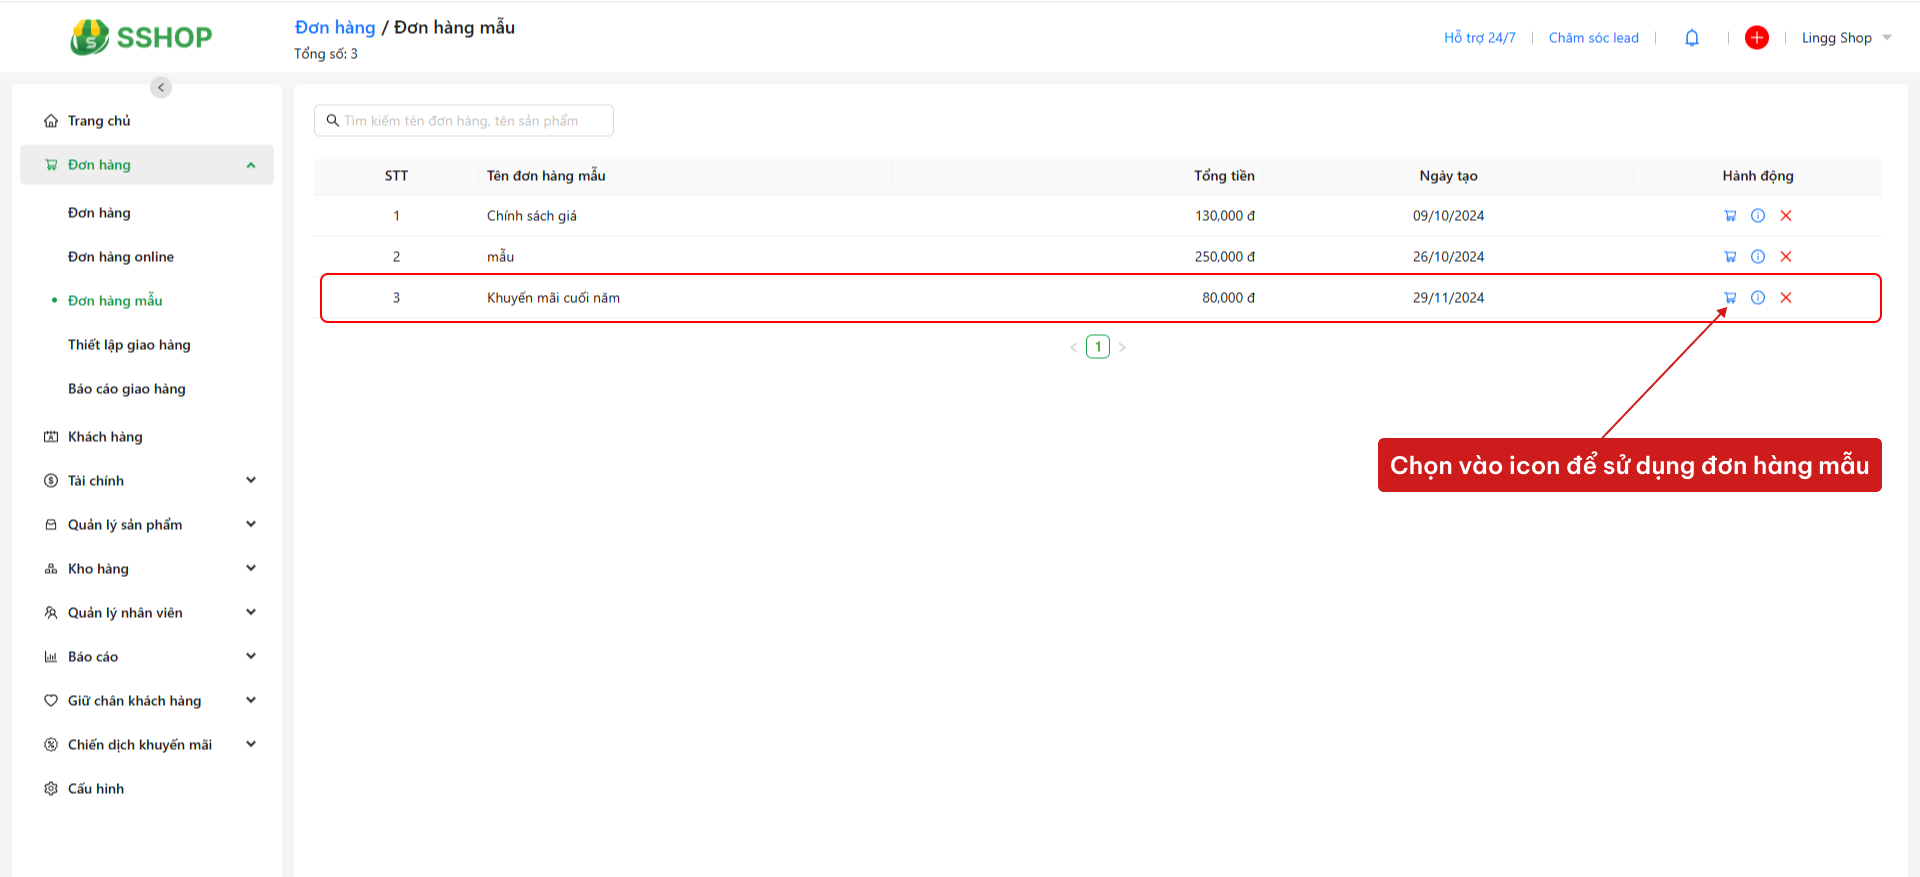Use template Khuyến mãi cuối năm cart icon
The height and width of the screenshot is (877, 1920).
[x=1730, y=298]
